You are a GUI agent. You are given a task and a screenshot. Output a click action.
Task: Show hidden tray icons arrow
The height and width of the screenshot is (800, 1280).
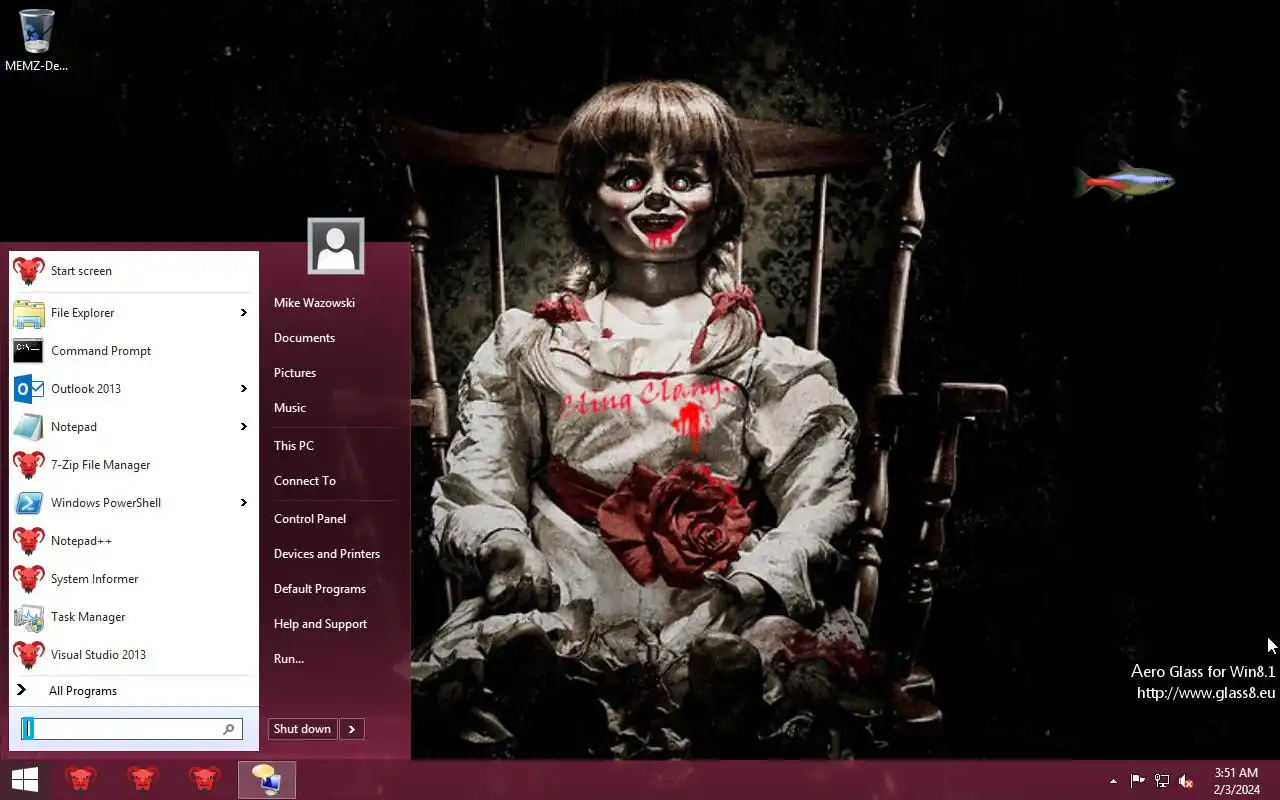(1113, 781)
